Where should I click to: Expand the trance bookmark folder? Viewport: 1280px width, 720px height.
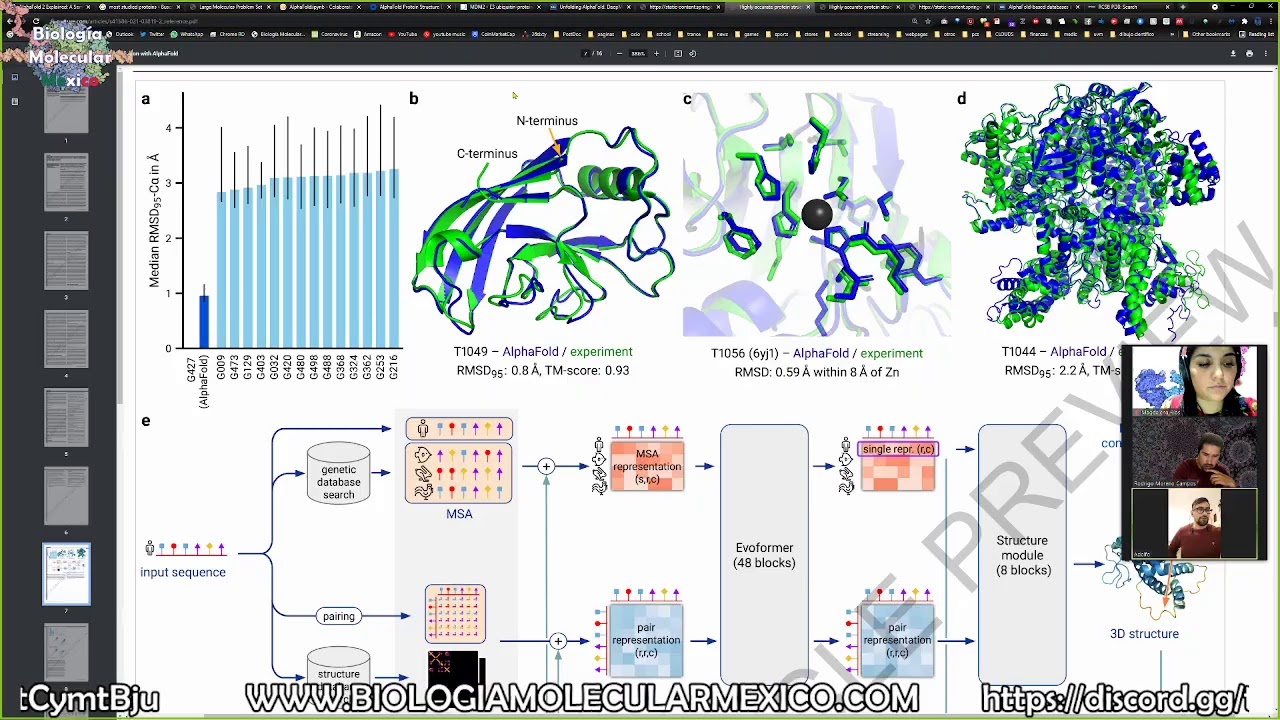click(690, 34)
